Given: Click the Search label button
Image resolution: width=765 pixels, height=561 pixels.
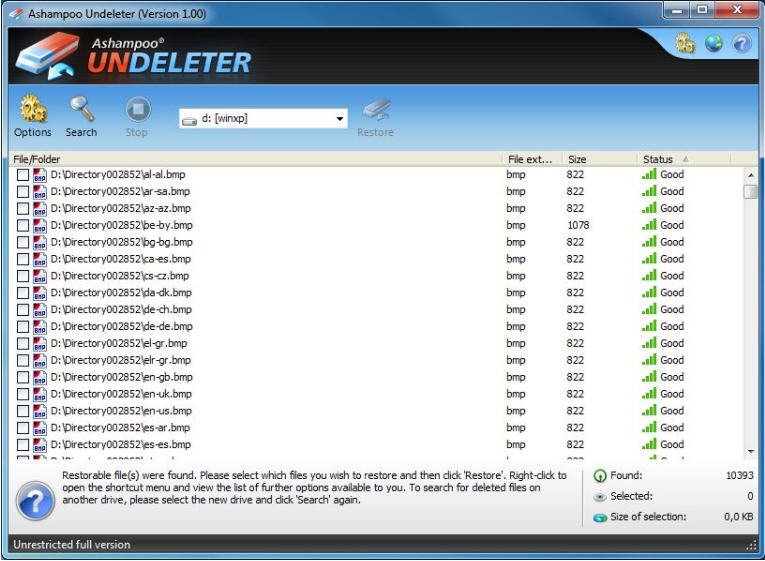Looking at the screenshot, I should click(81, 132).
